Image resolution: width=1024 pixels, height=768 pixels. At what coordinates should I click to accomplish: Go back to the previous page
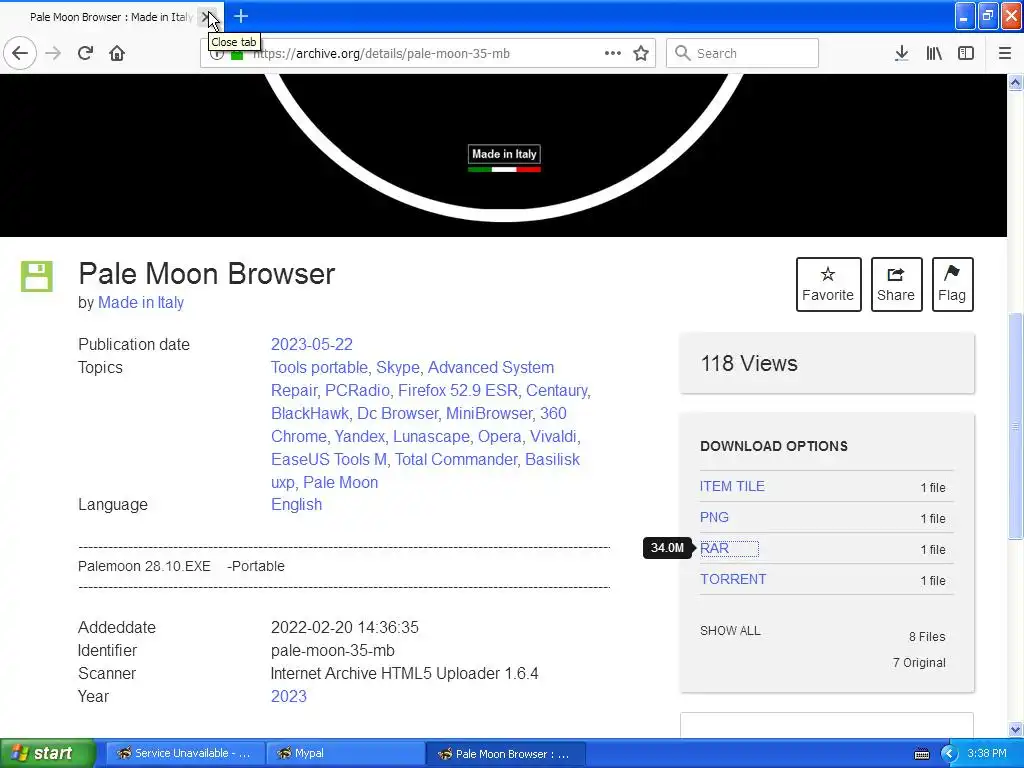coord(20,53)
